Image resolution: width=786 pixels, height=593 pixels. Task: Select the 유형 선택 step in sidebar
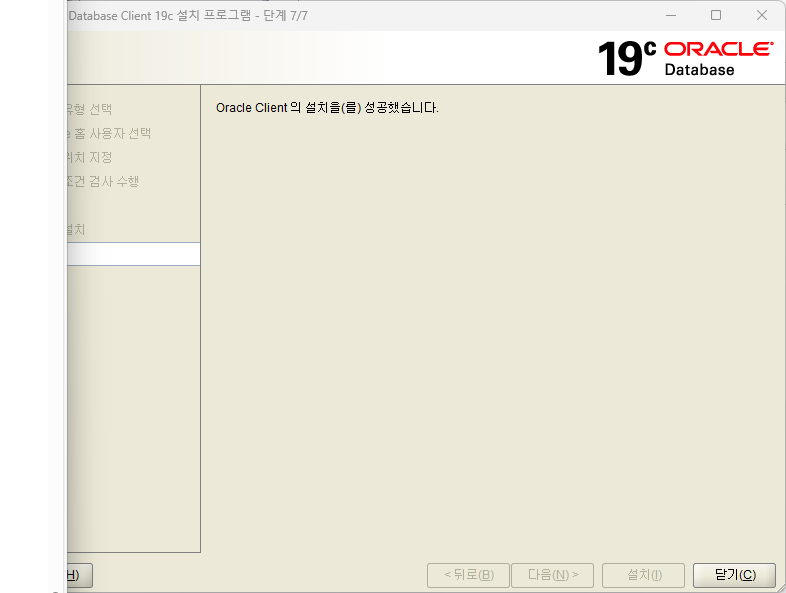pos(90,109)
